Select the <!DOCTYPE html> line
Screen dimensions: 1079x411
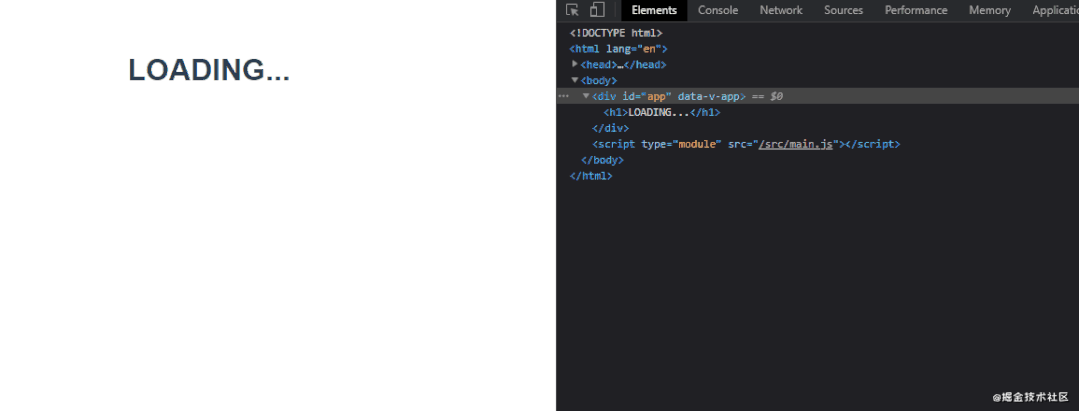tap(616, 33)
